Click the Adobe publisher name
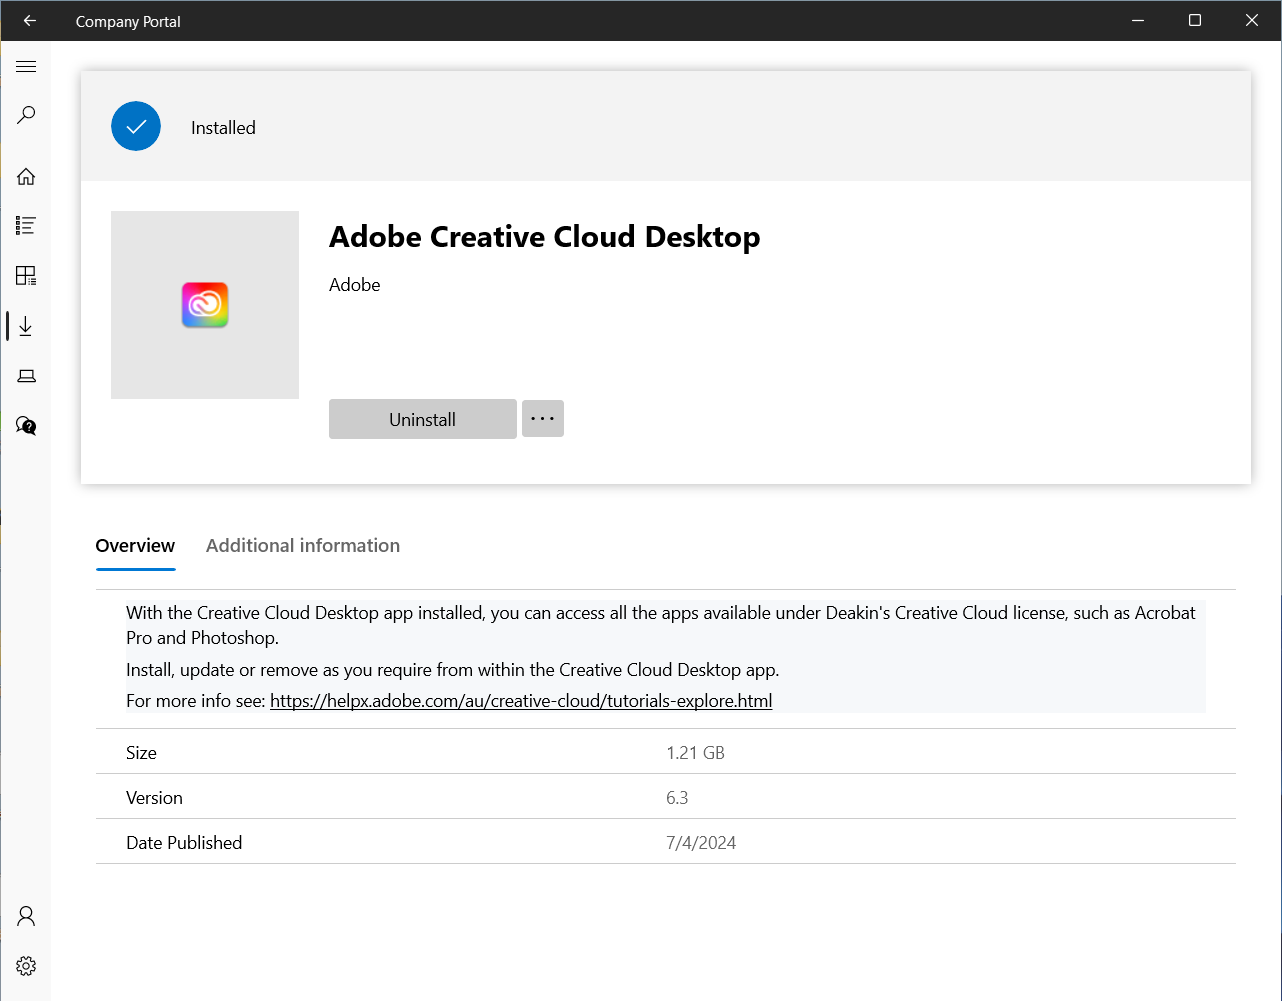Screen dimensions: 1282x1001 (x=355, y=285)
